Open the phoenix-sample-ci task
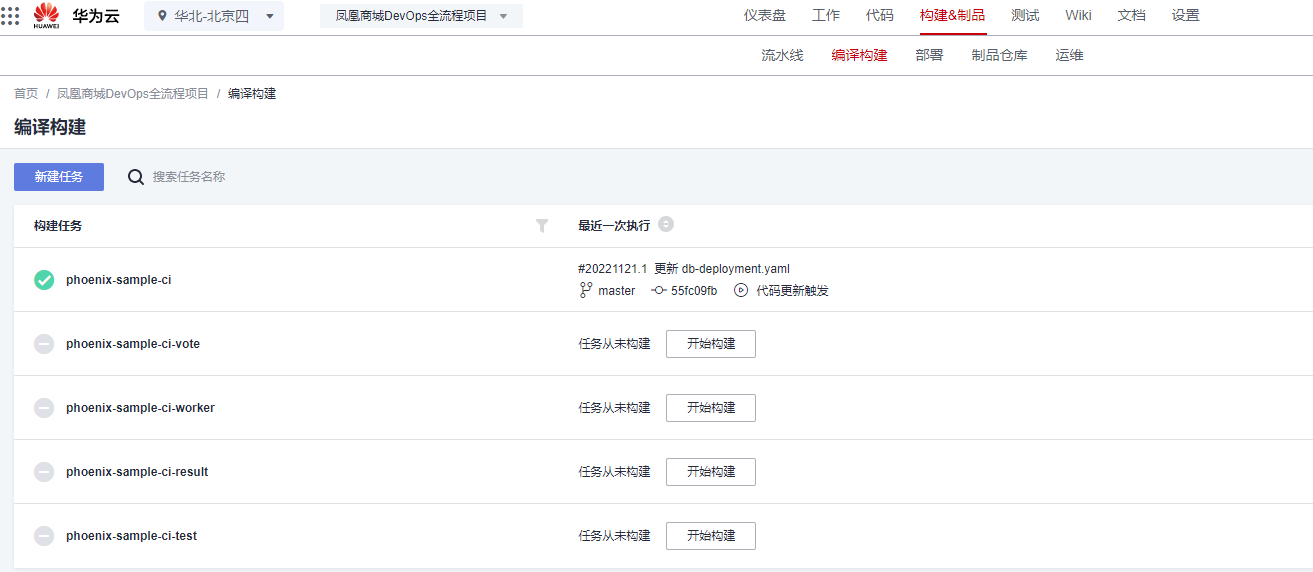Viewport: 1313px width, 572px height. click(x=119, y=280)
